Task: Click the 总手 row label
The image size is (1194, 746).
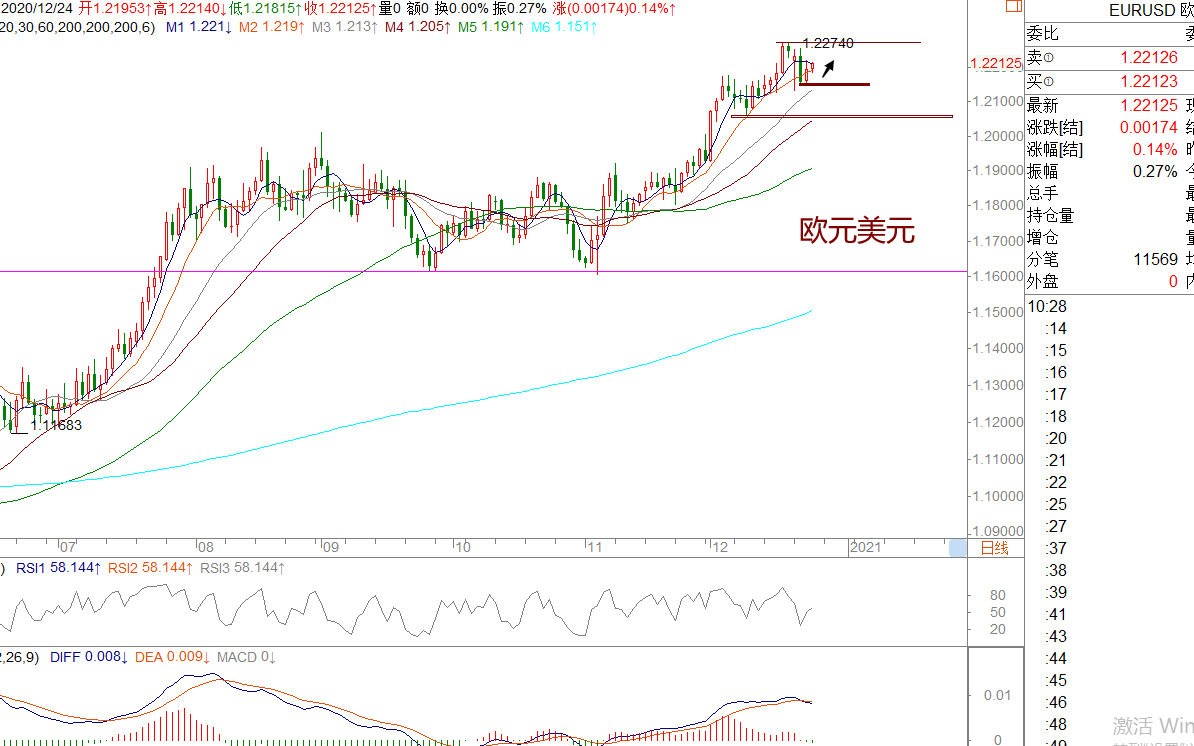Action: click(x=1042, y=193)
